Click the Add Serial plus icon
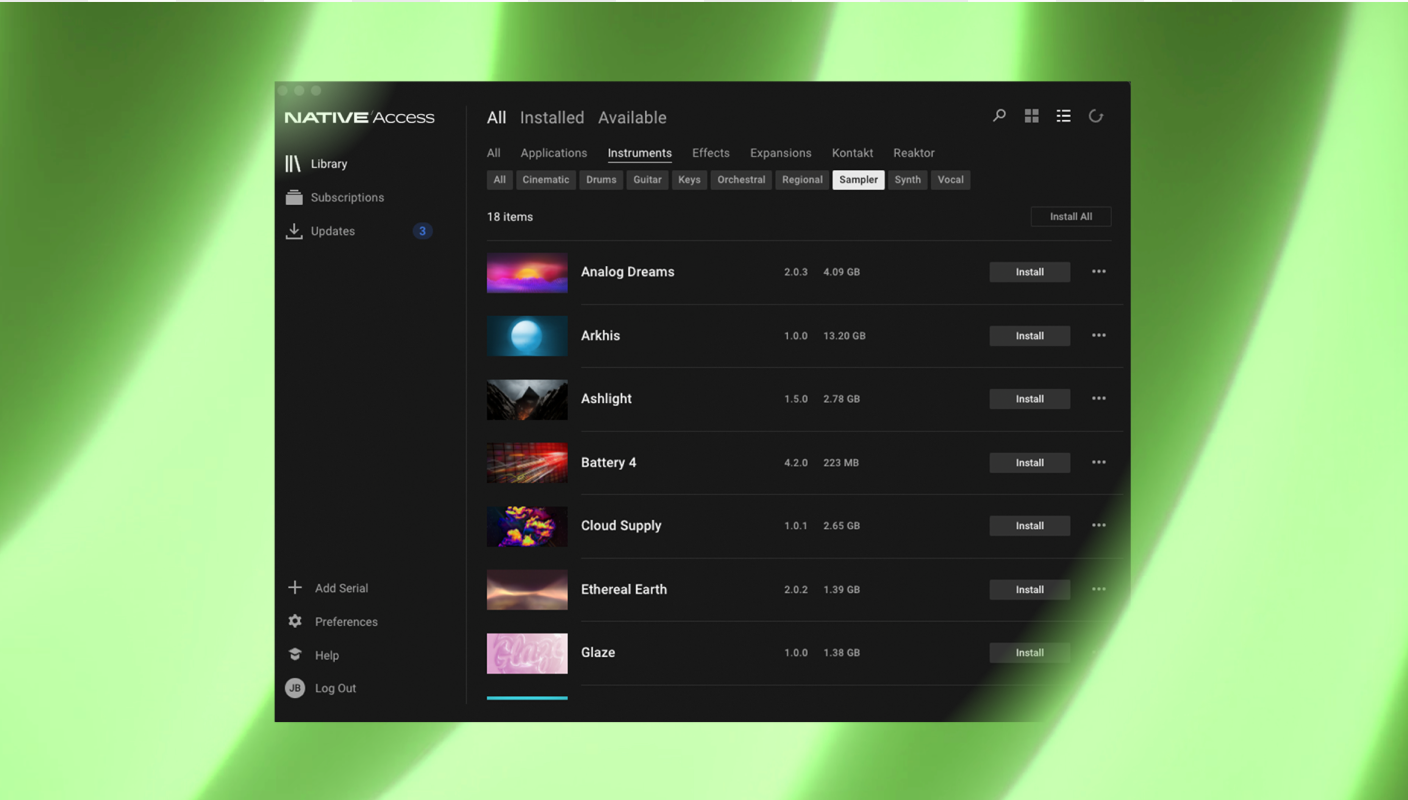 (295, 588)
